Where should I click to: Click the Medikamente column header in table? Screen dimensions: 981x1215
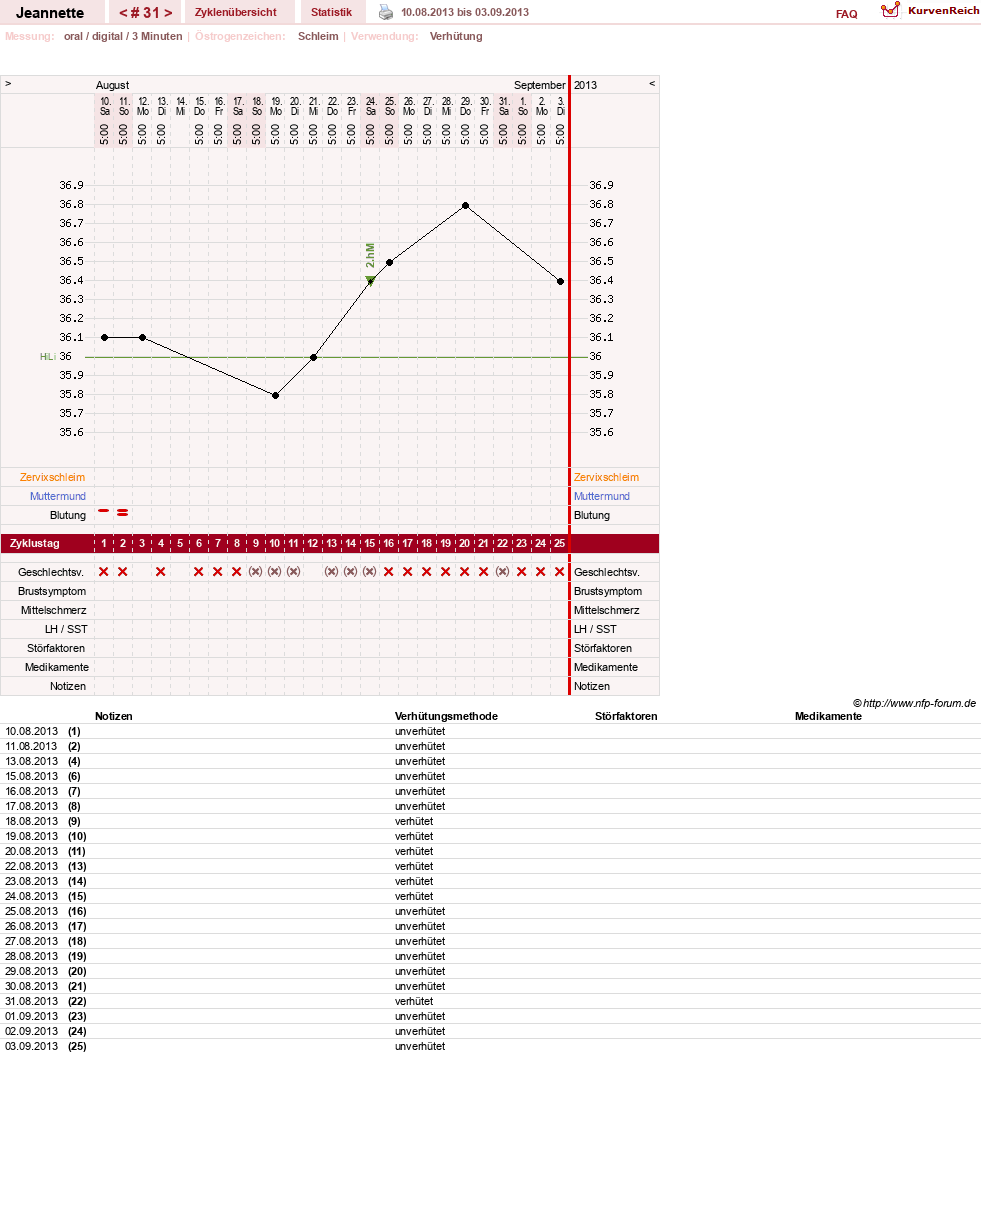pyautogui.click(x=828, y=716)
